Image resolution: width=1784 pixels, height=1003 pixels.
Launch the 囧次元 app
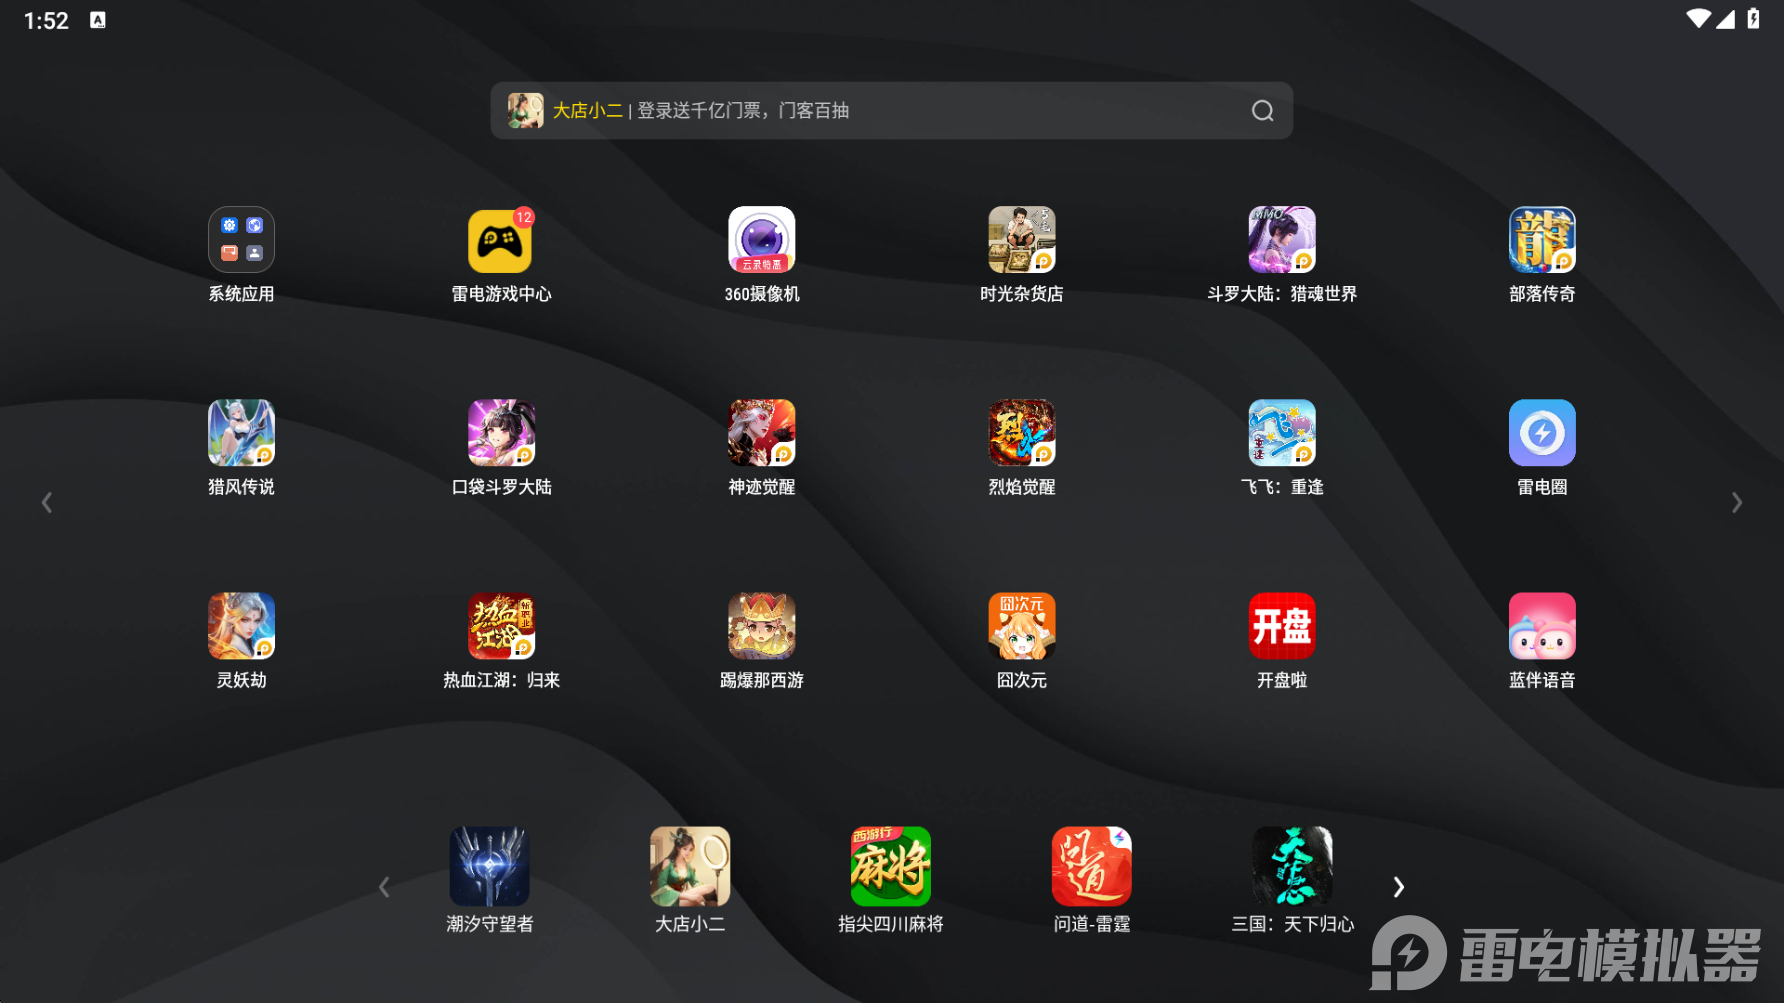pyautogui.click(x=1021, y=626)
